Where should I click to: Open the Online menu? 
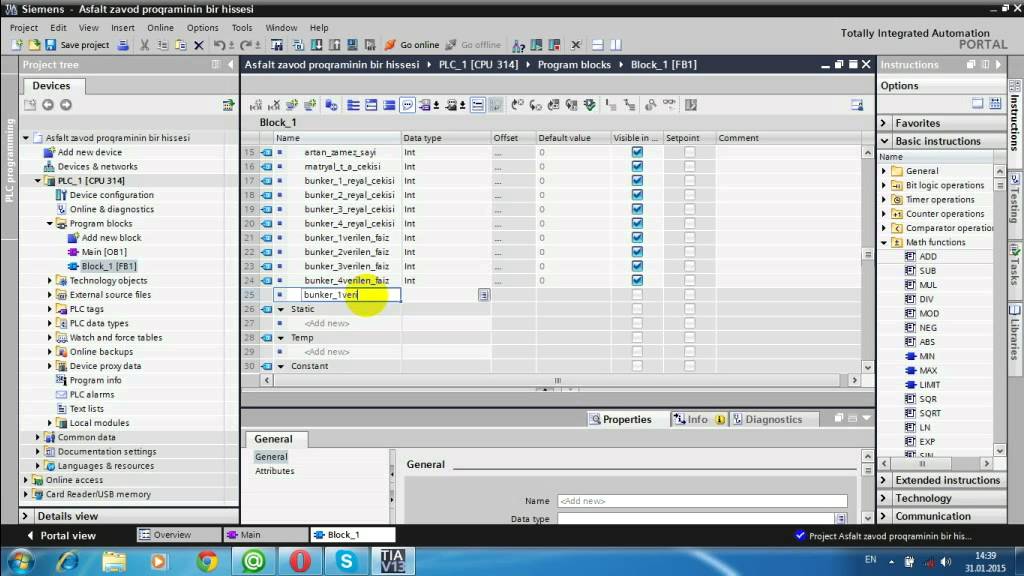160,27
